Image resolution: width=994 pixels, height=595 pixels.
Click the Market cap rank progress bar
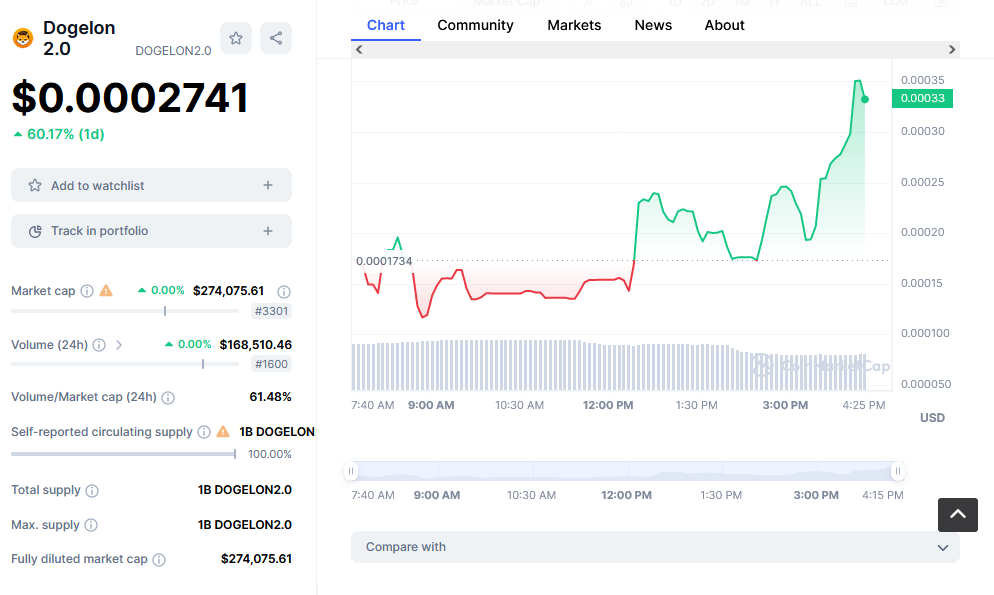coord(125,311)
